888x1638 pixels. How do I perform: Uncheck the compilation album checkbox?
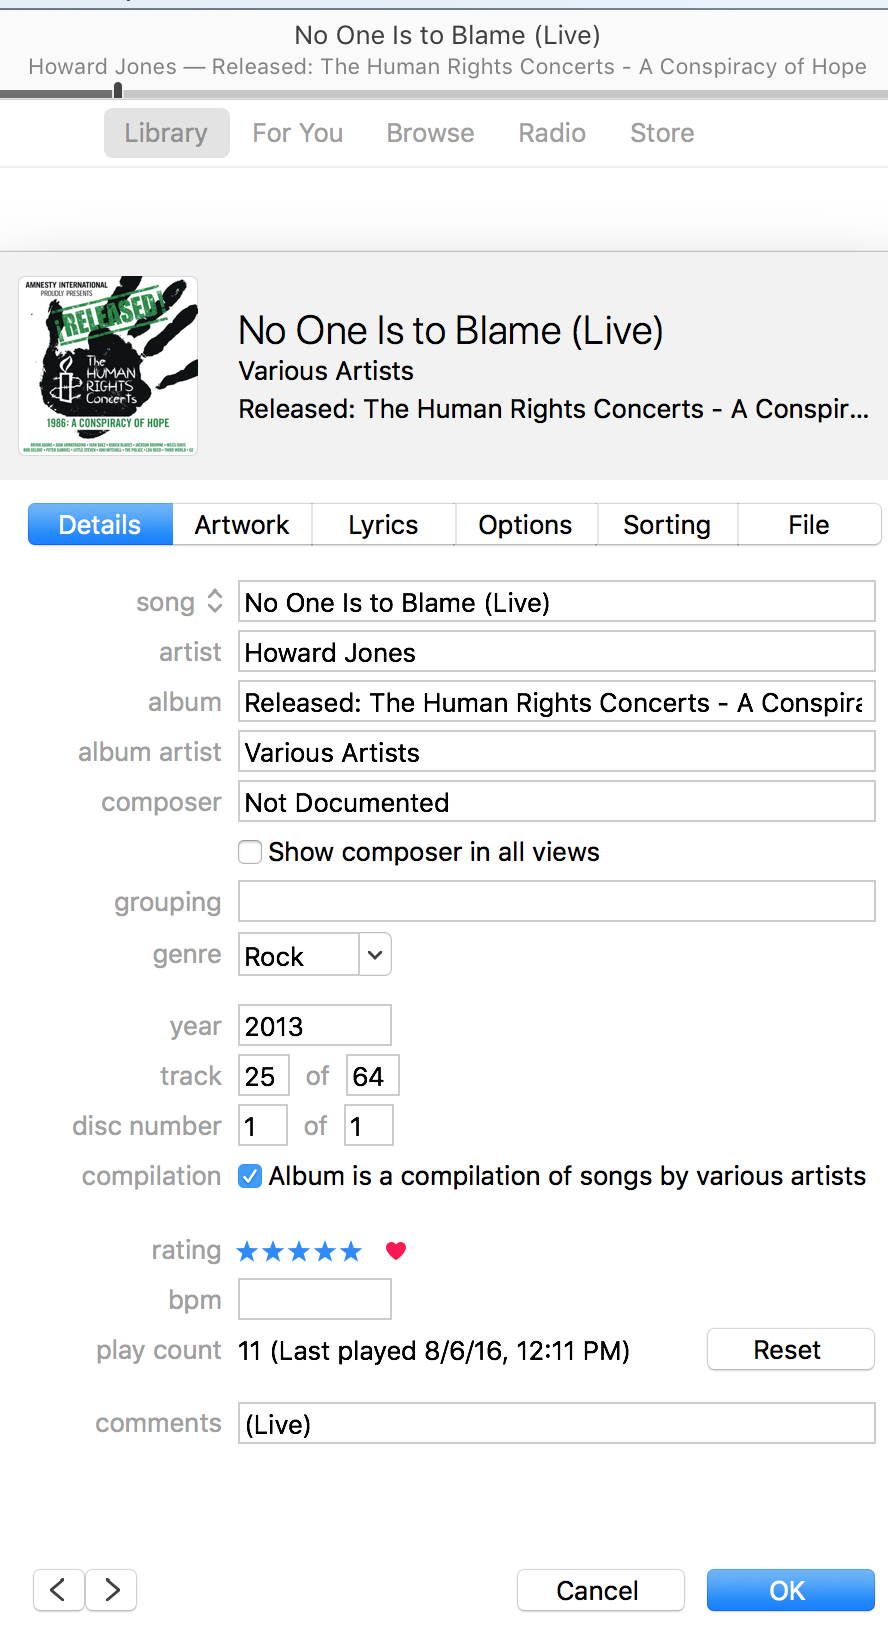(x=250, y=1176)
